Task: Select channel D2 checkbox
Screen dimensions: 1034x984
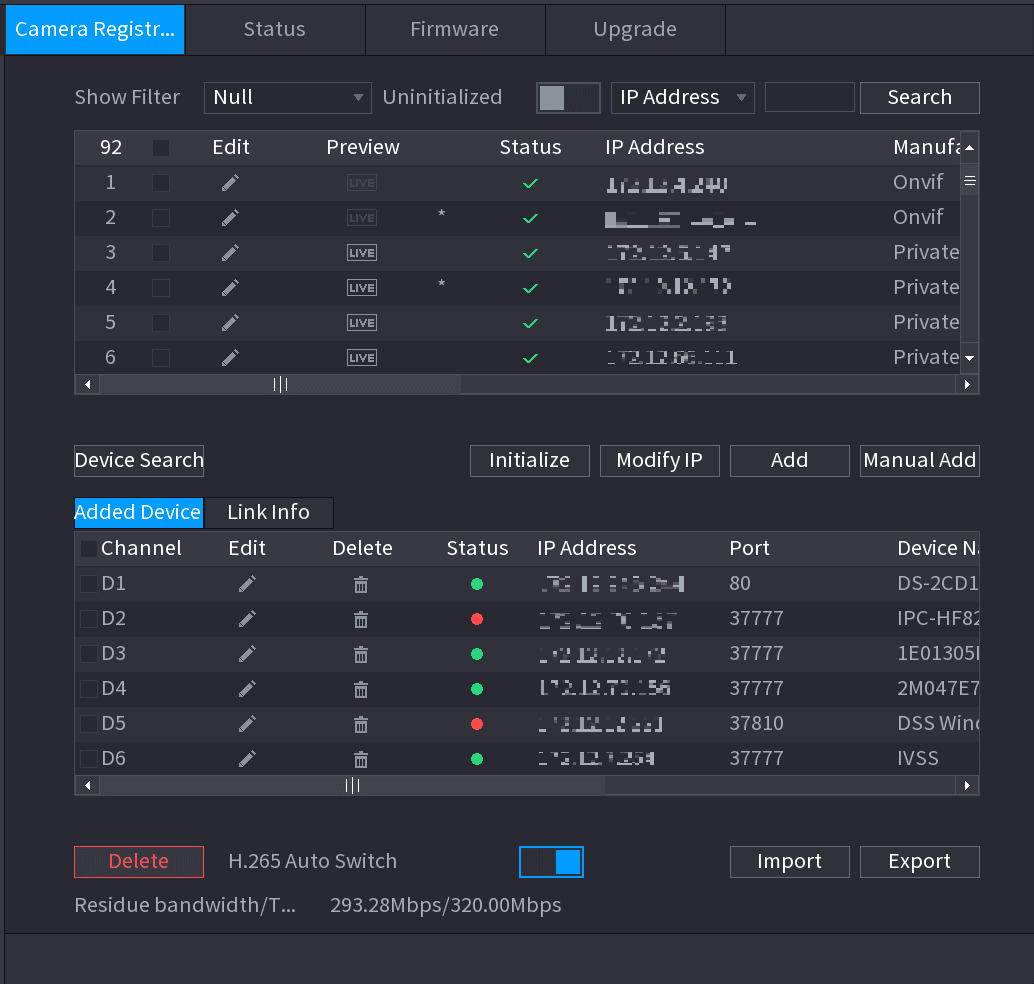Action: tap(88, 619)
